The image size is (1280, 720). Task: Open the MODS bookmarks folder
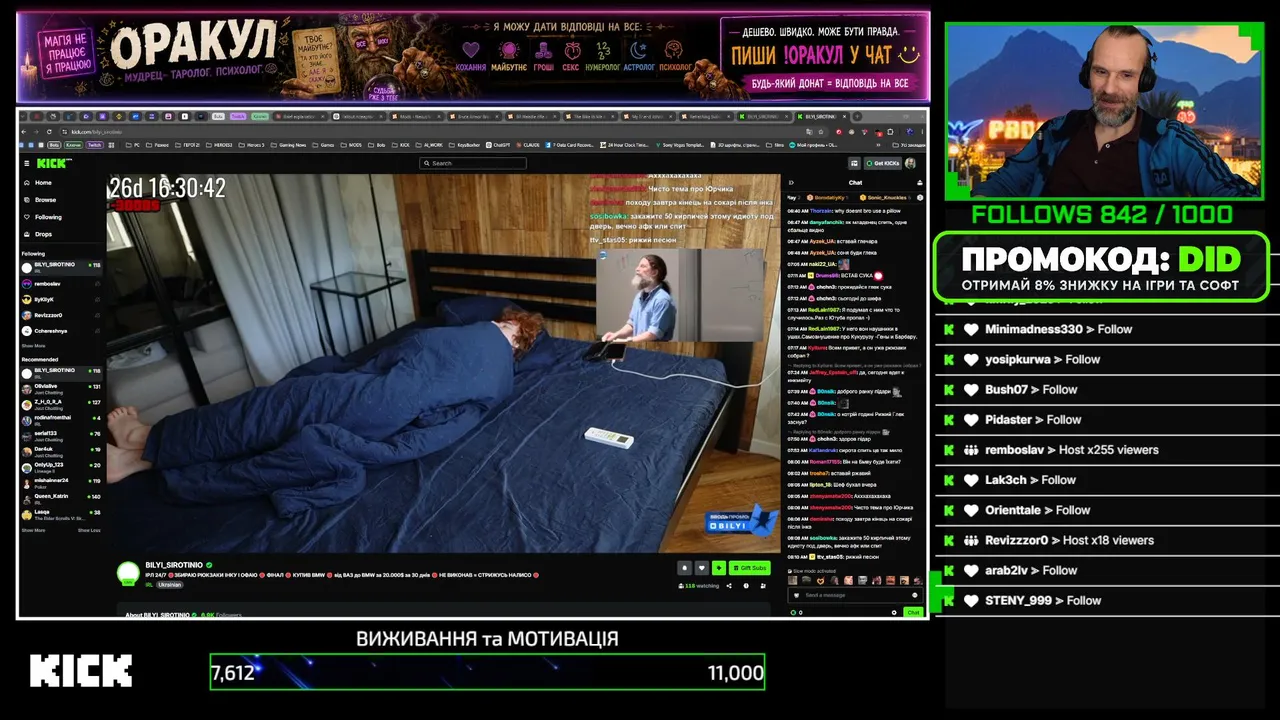349,145
